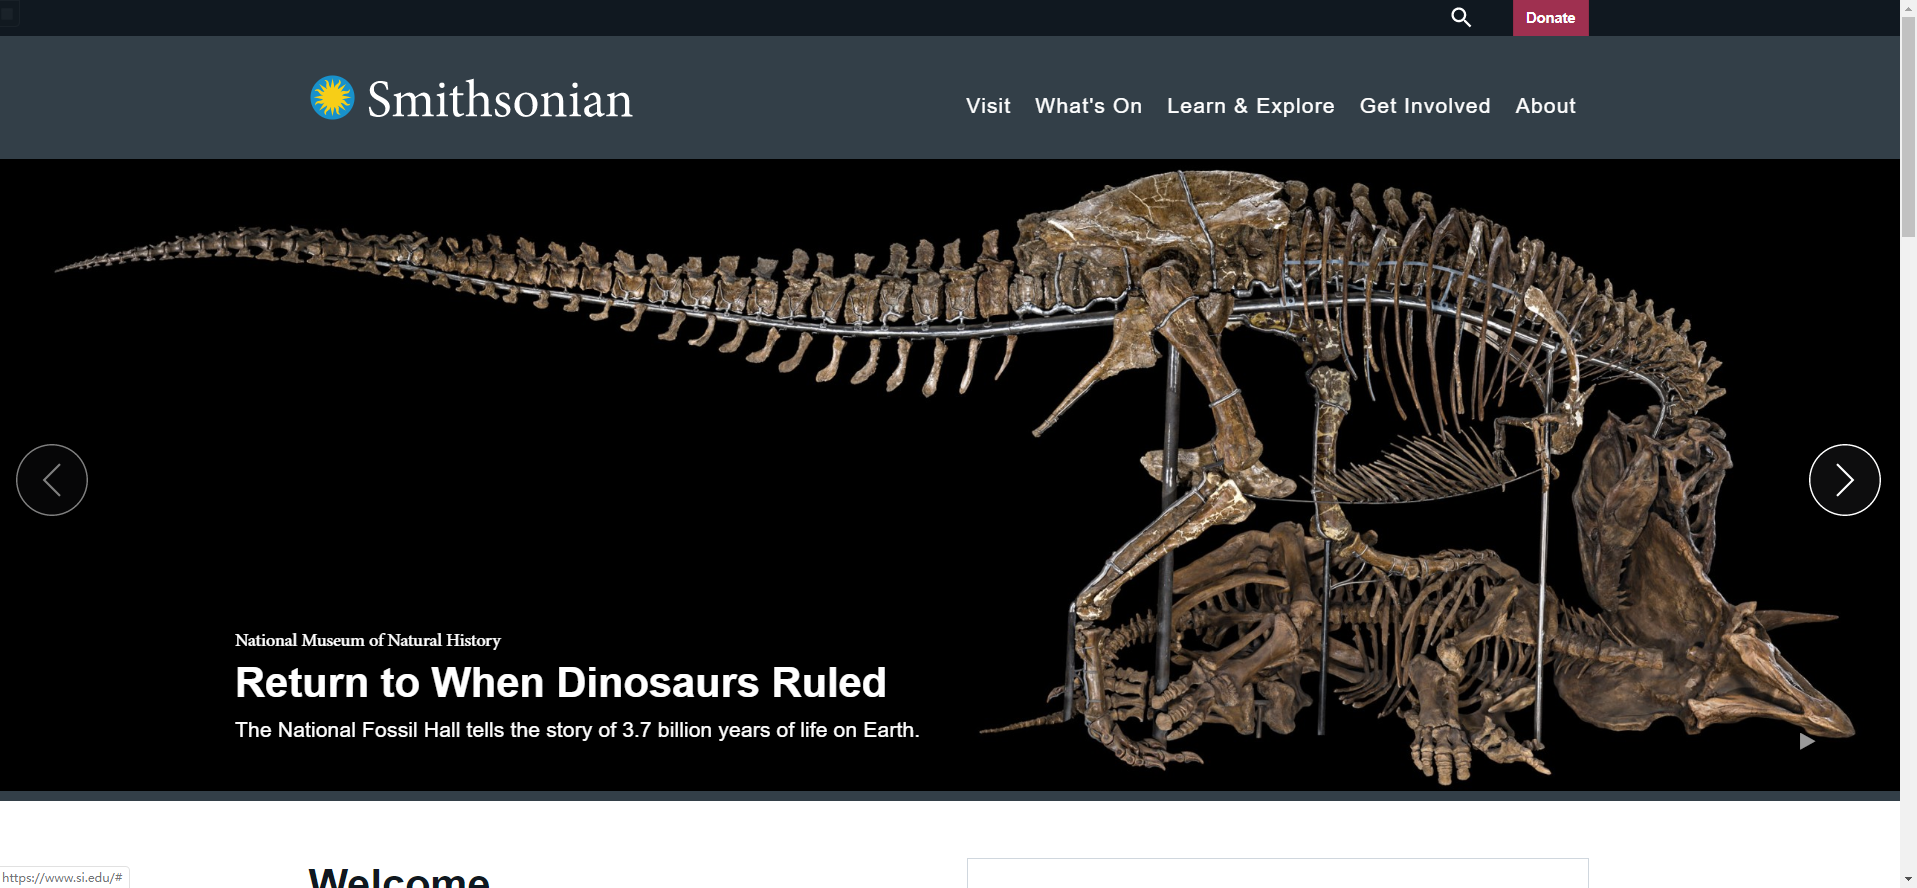Open the Visit menu
This screenshot has height=888, width=1917.
pyautogui.click(x=988, y=106)
